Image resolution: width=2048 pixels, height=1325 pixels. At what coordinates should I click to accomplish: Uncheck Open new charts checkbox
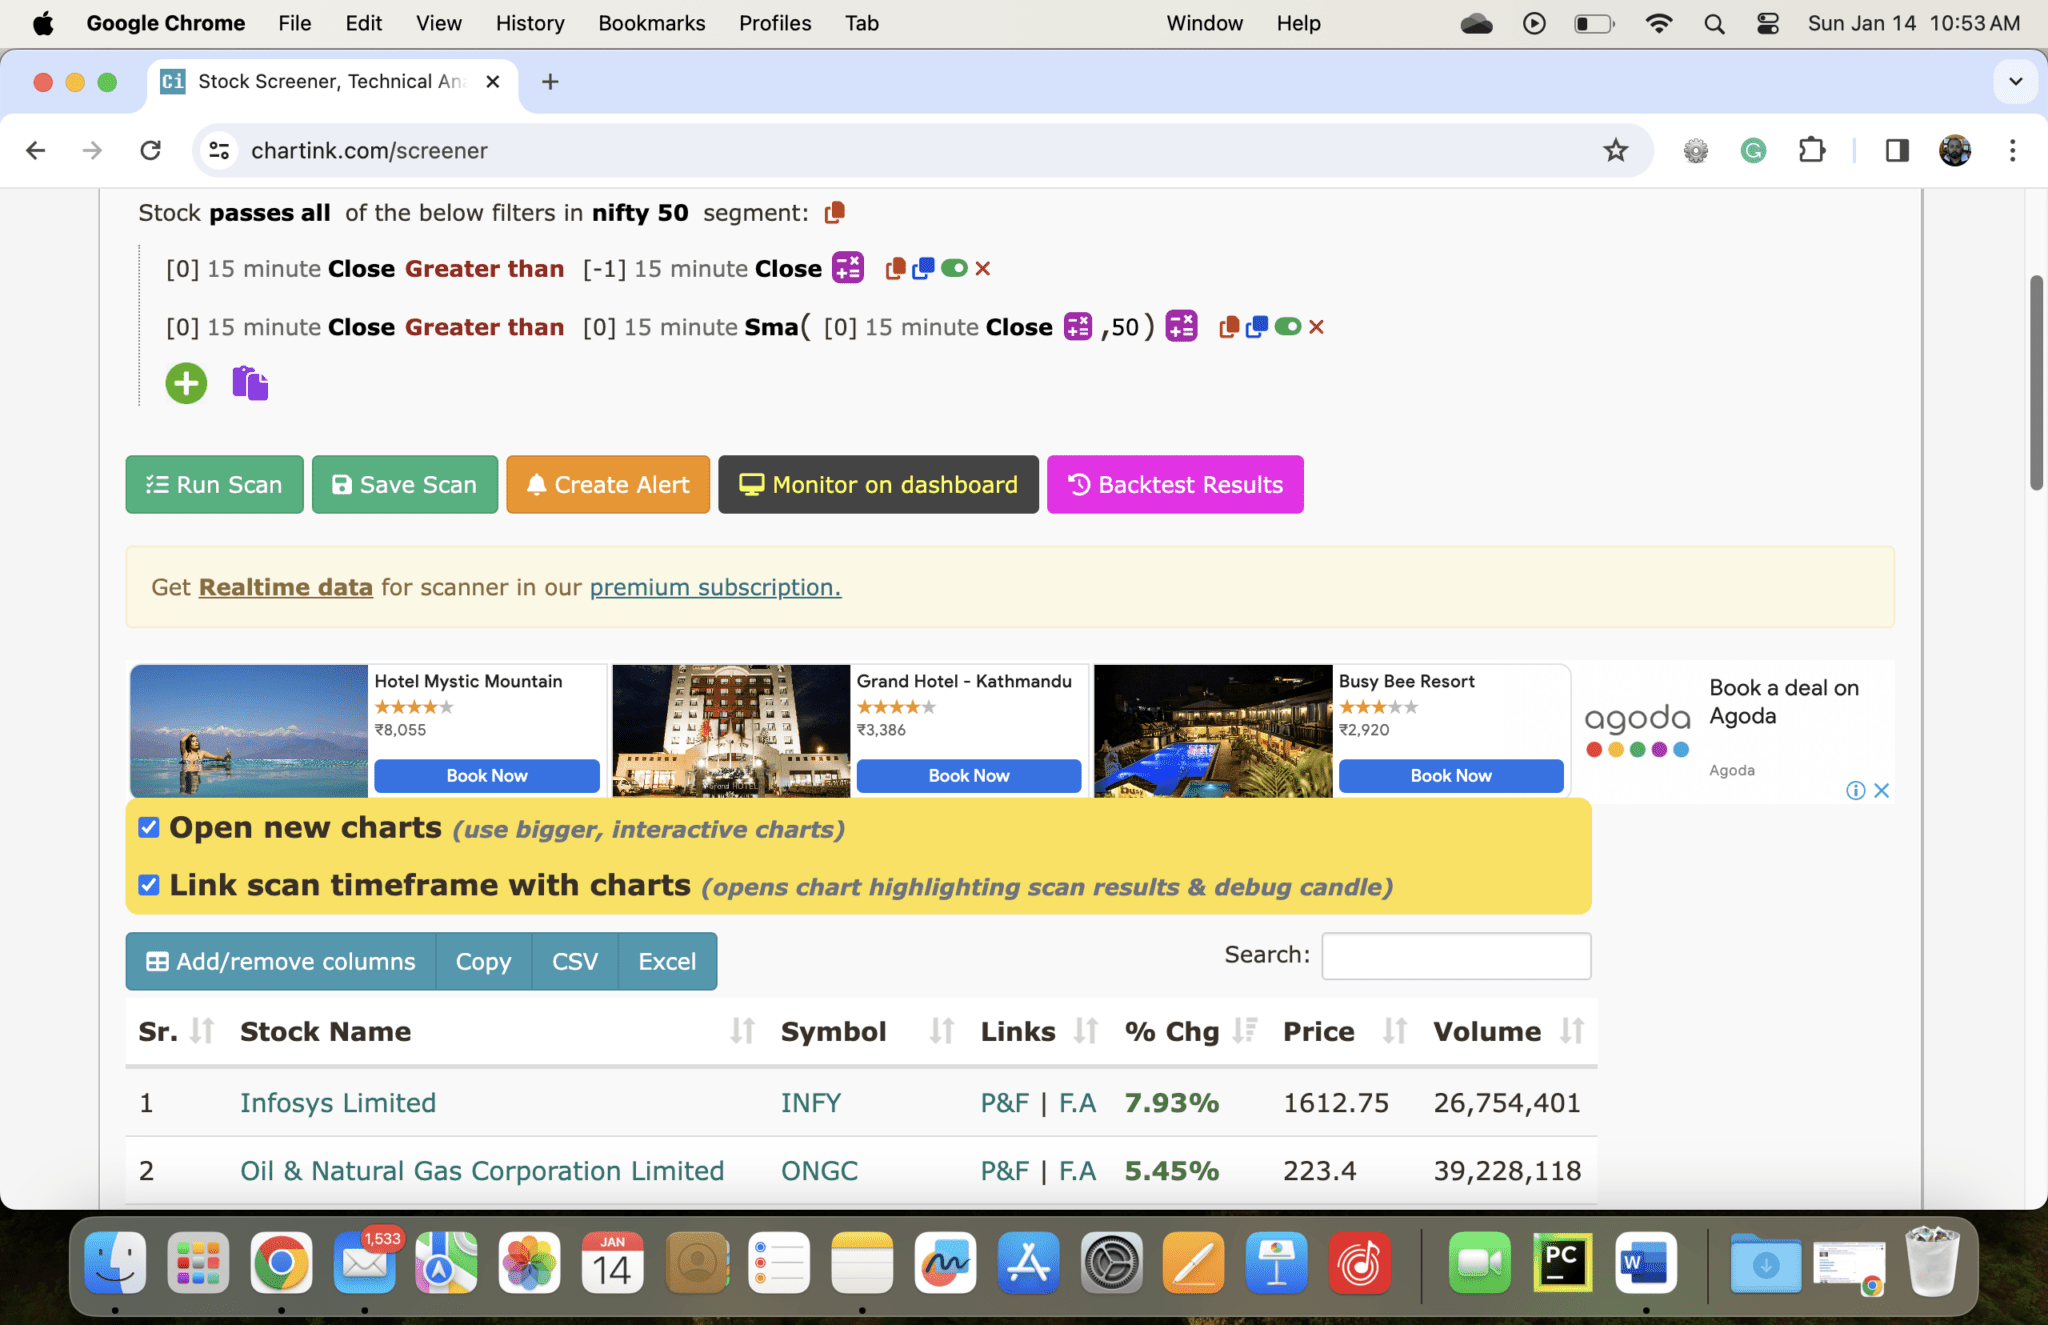coord(149,827)
